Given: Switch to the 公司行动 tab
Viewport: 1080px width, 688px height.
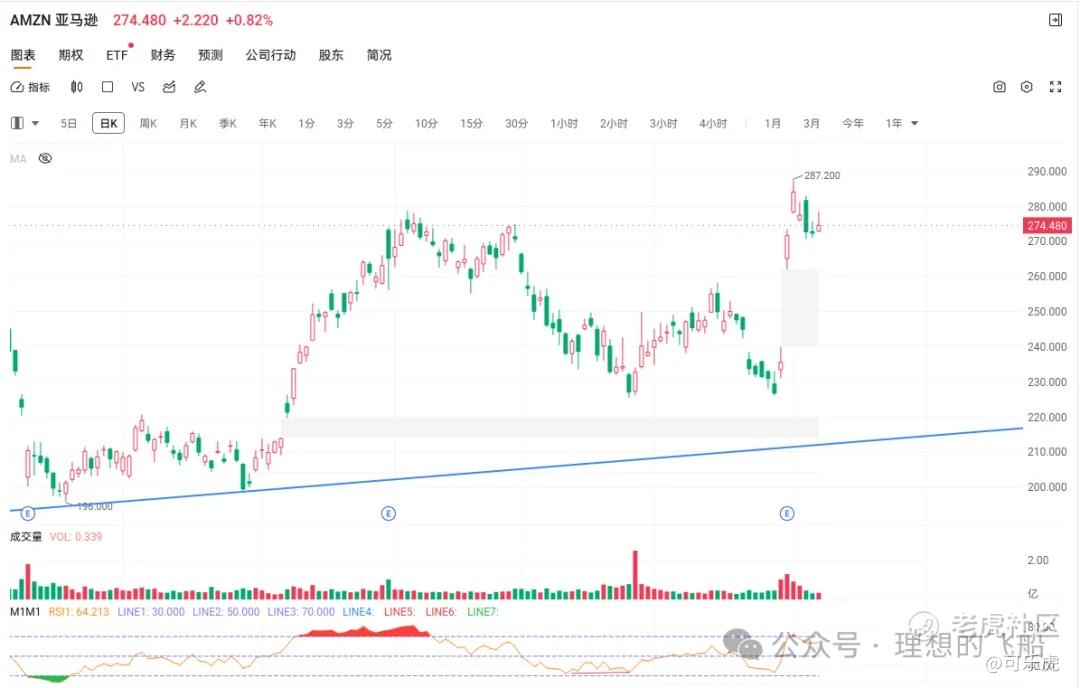Looking at the screenshot, I should 271,55.
